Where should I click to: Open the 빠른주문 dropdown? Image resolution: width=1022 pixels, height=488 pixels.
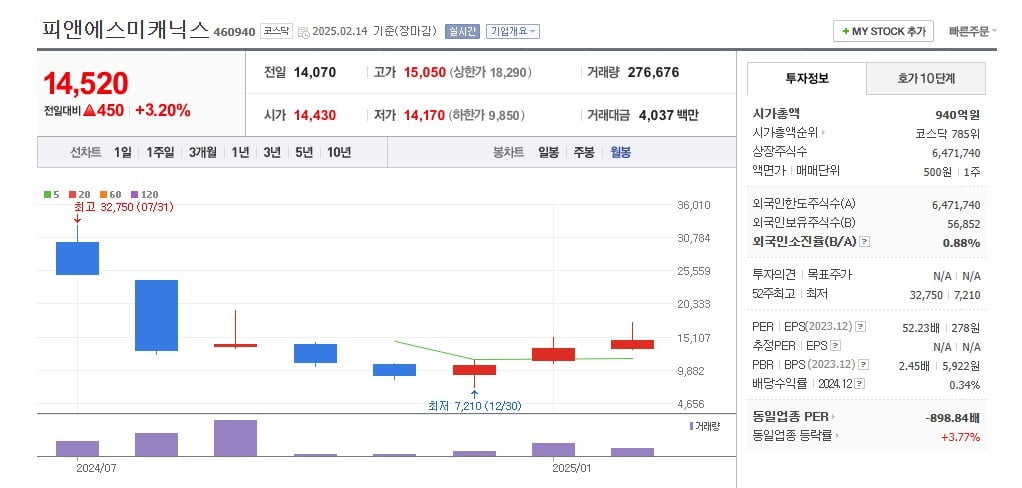(x=972, y=31)
